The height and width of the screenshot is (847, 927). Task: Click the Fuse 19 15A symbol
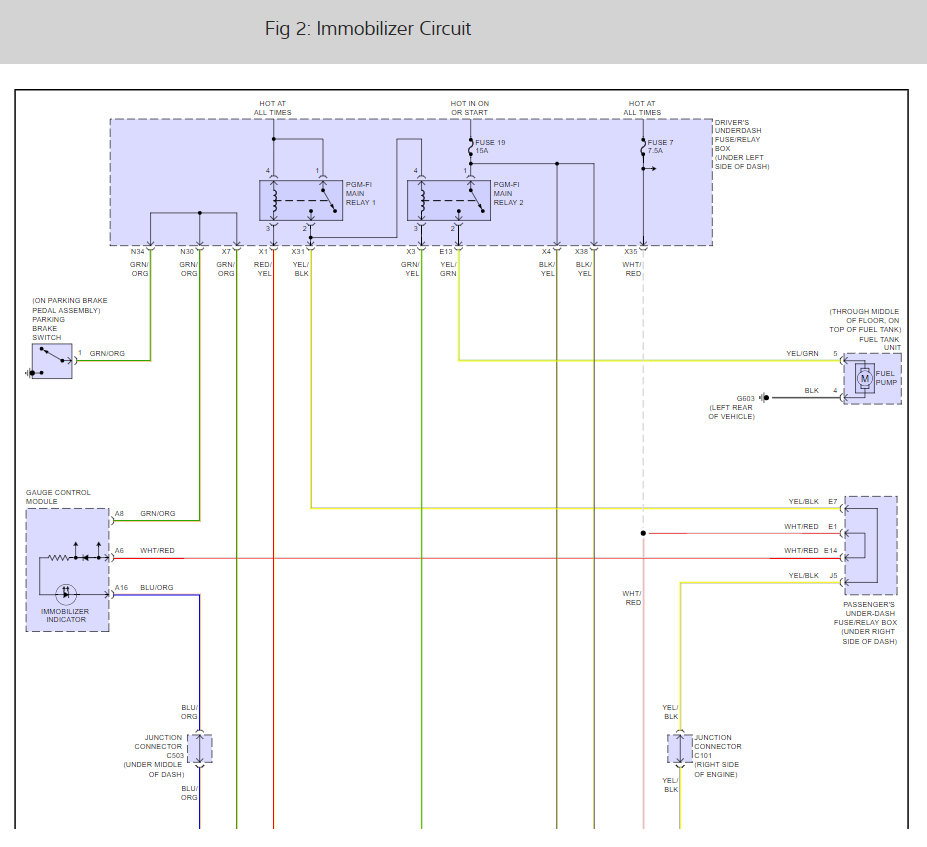471,147
